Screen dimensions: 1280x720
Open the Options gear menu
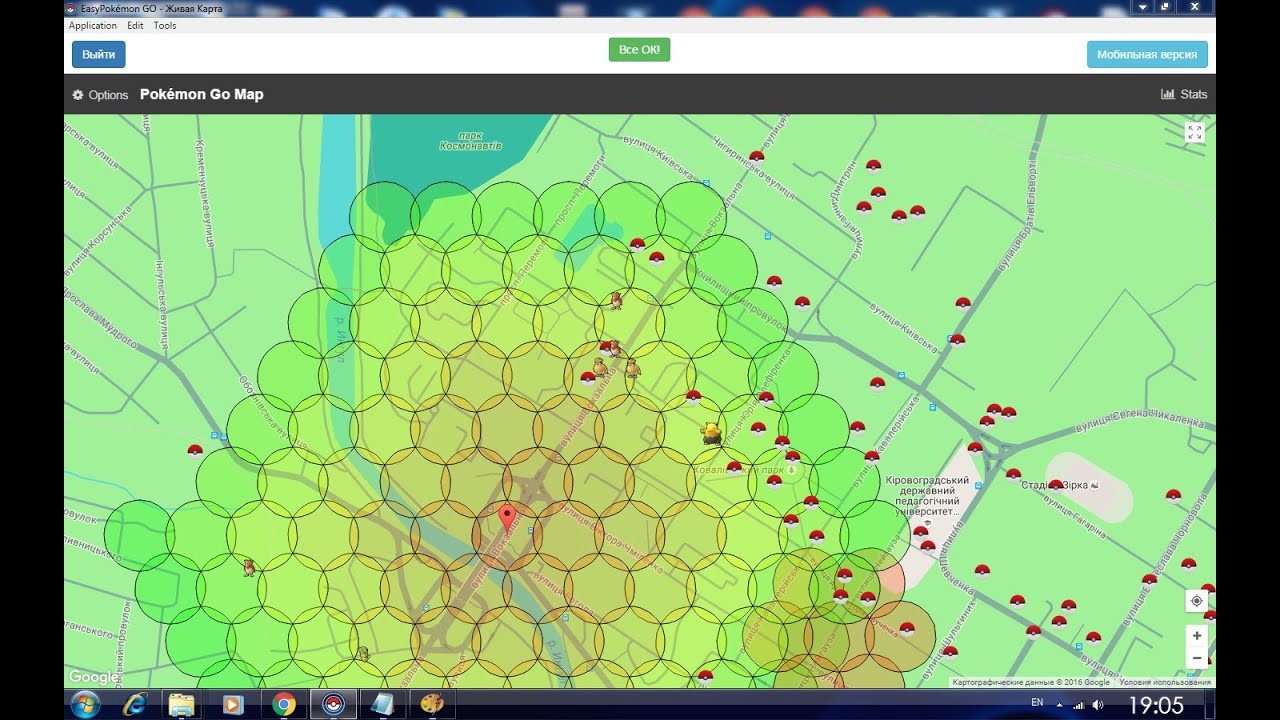click(x=100, y=95)
